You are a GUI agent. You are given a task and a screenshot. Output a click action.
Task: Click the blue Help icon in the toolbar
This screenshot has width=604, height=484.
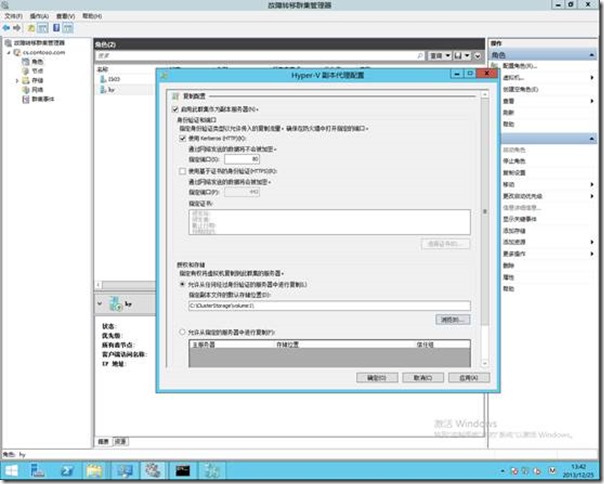tap(56, 28)
